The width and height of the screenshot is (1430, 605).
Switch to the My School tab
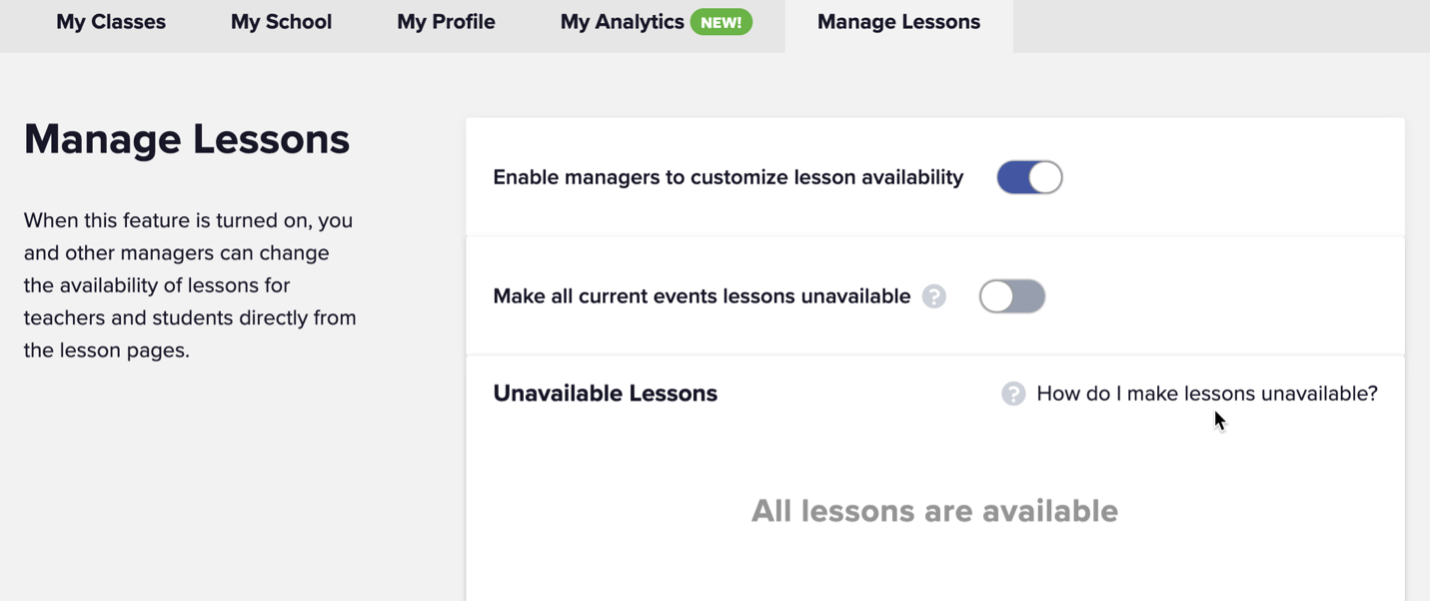[x=281, y=22]
